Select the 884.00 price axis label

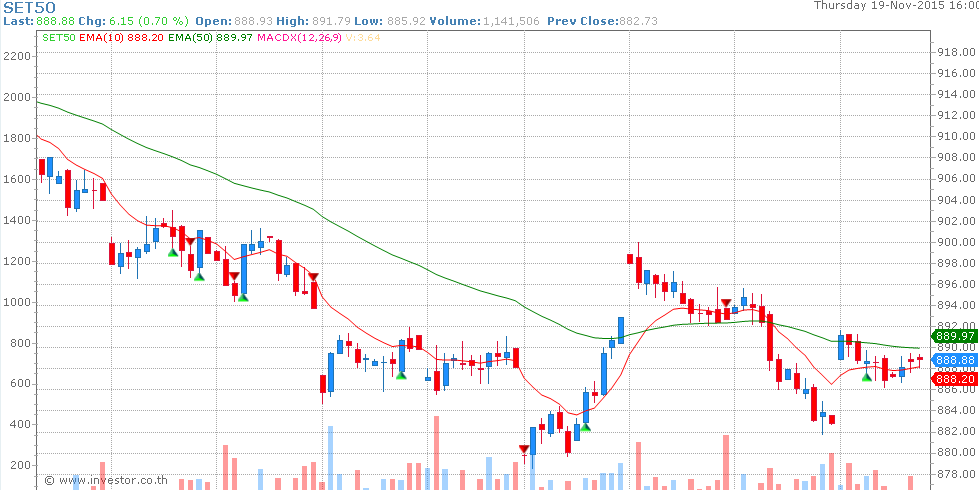(x=957, y=411)
